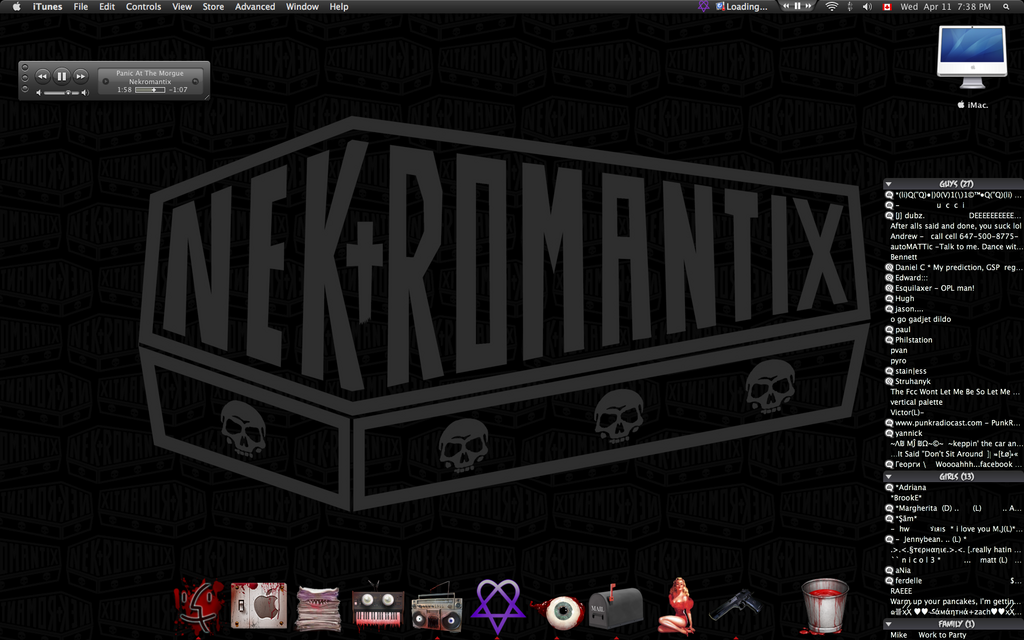Open the Store menu
Viewport: 1024px width, 640px height.
click(213, 7)
